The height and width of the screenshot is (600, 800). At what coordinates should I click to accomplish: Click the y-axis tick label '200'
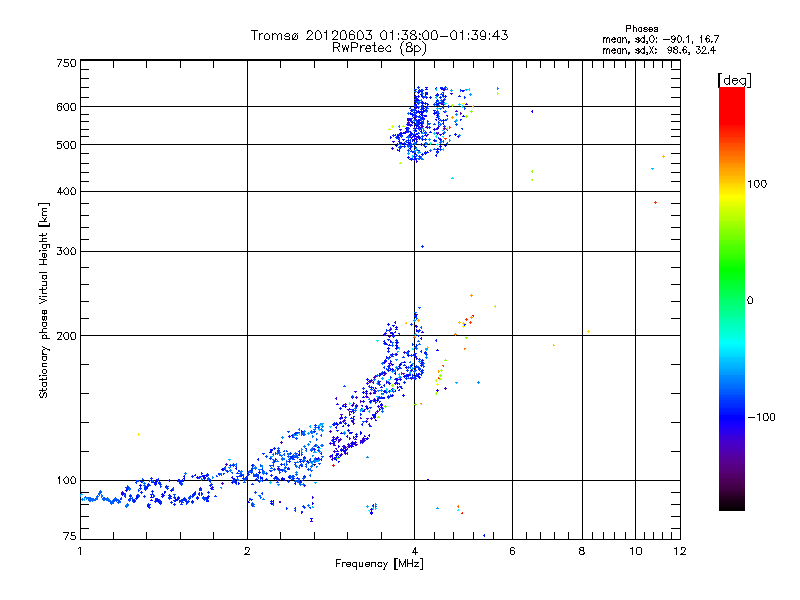tap(66, 336)
